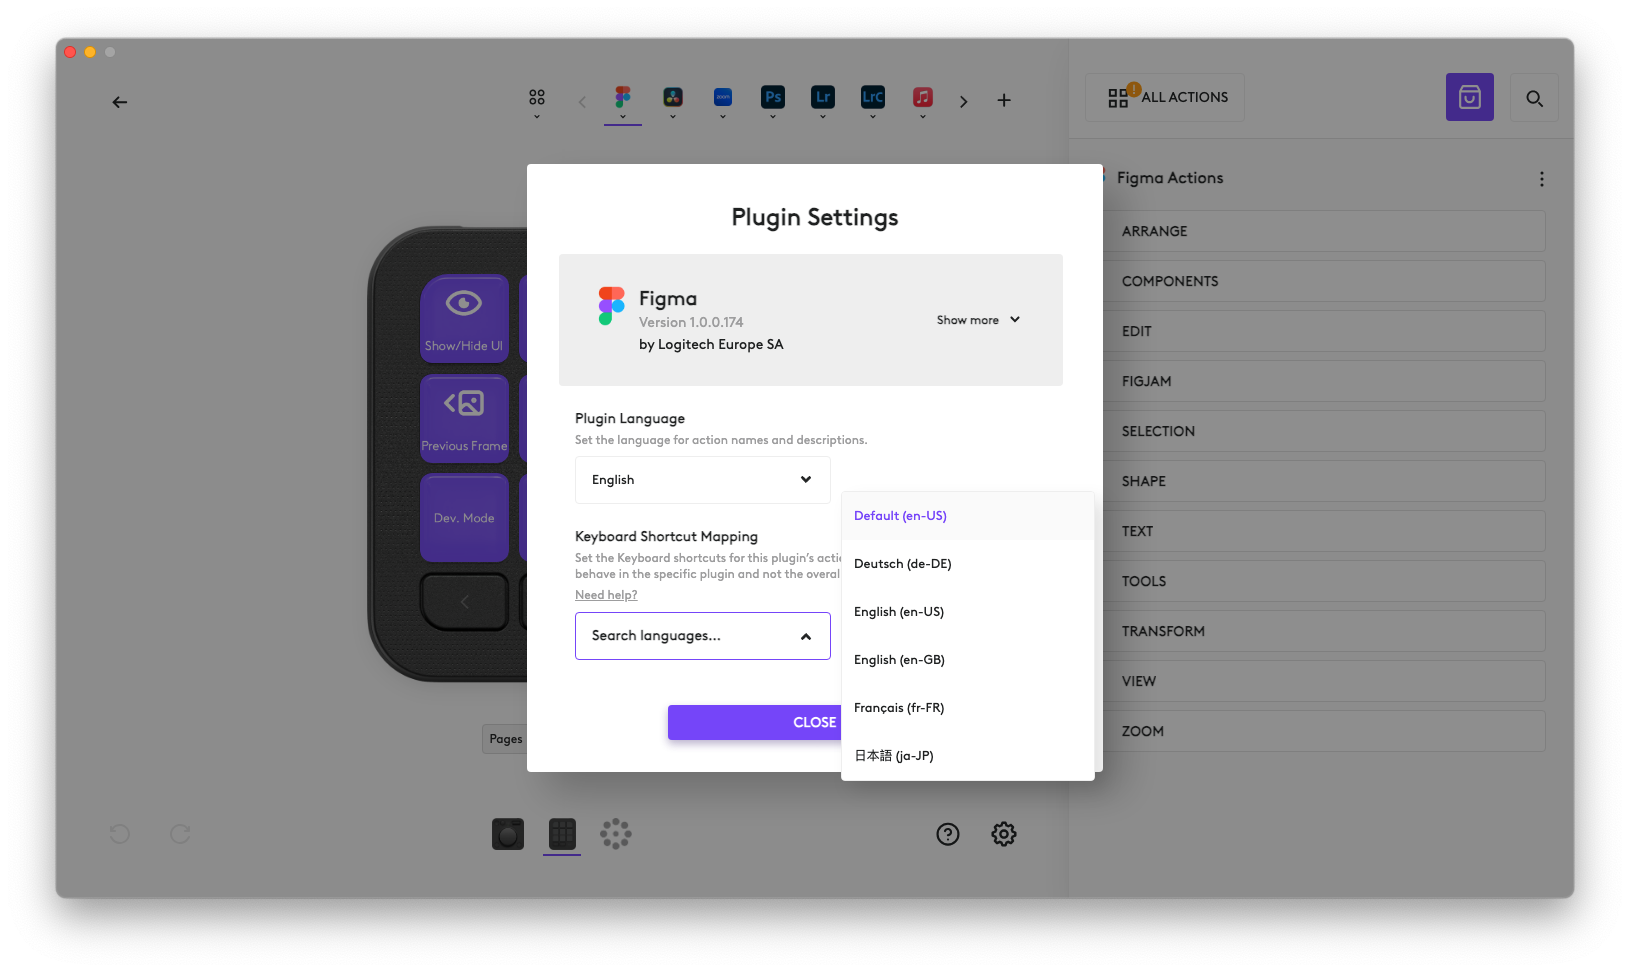Expand the Show more plugin details
Screen dimensions: 1630x972
pyautogui.click(x=978, y=320)
